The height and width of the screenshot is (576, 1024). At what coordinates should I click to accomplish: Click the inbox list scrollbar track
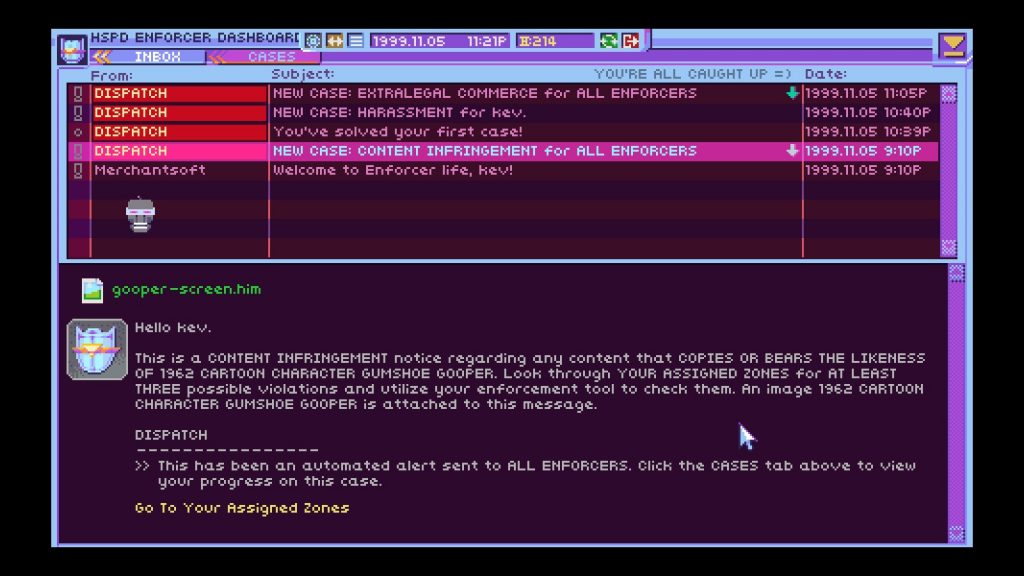coord(949,170)
